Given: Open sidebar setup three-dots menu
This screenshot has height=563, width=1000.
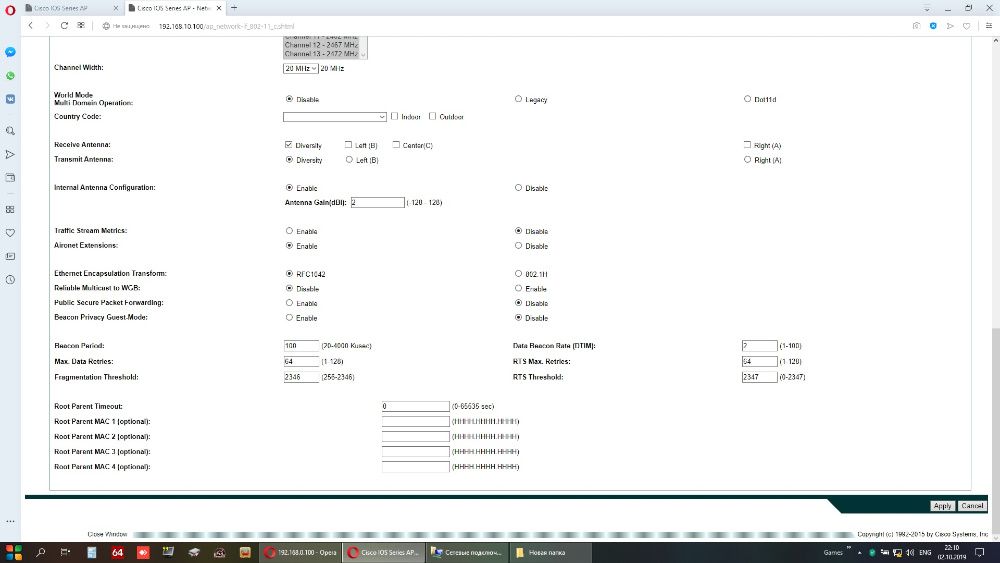Looking at the screenshot, I should (x=10, y=522).
